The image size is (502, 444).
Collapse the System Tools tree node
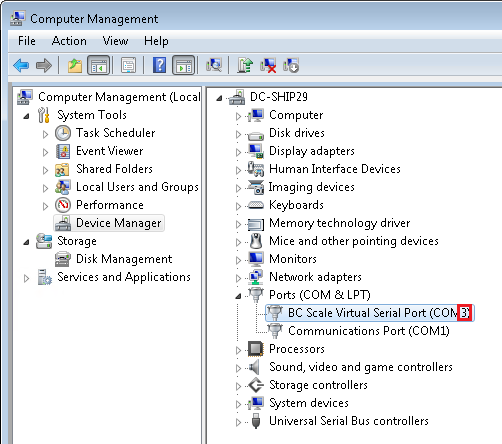(26, 116)
